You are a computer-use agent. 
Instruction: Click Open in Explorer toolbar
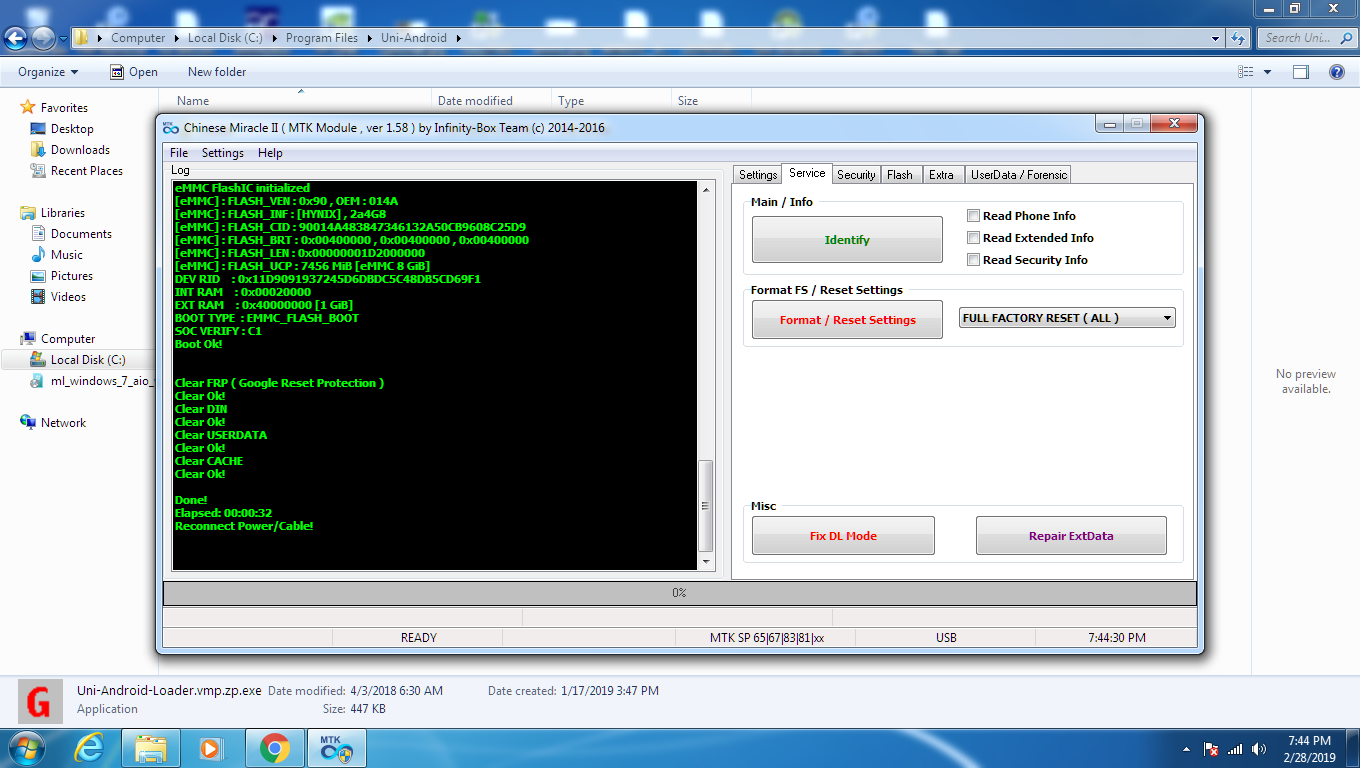pyautogui.click(x=133, y=72)
